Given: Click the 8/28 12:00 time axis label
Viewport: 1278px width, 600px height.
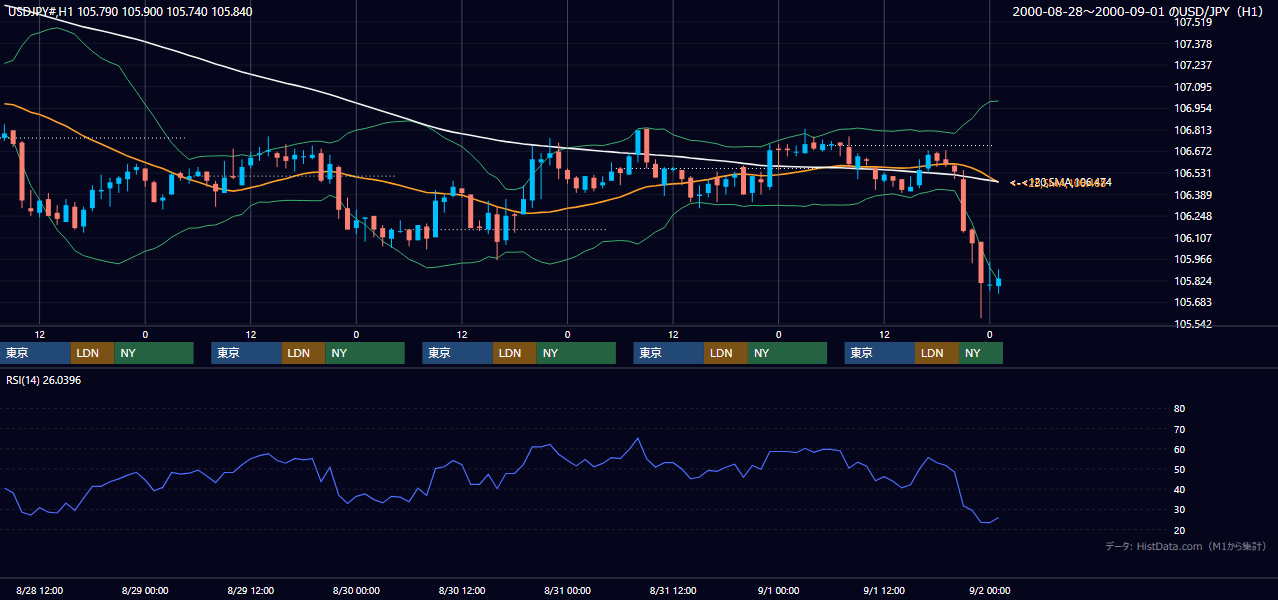Looking at the screenshot, I should click(x=40, y=590).
